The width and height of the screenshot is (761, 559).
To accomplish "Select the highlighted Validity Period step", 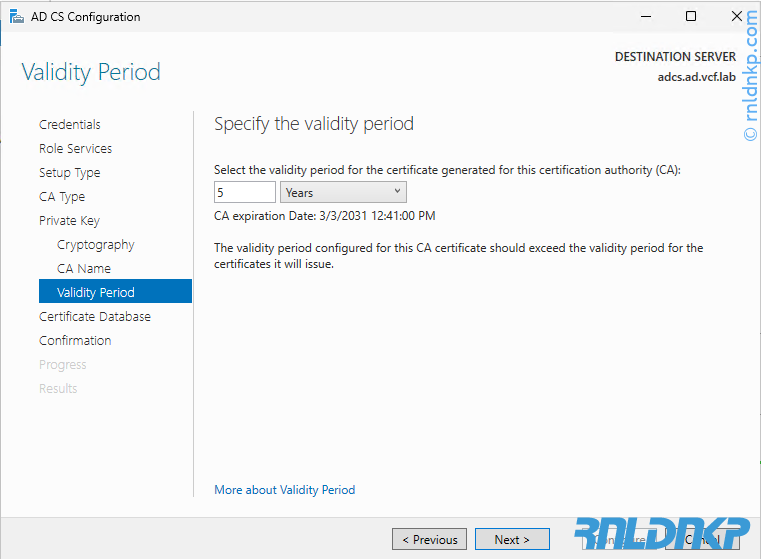I will (x=96, y=293).
